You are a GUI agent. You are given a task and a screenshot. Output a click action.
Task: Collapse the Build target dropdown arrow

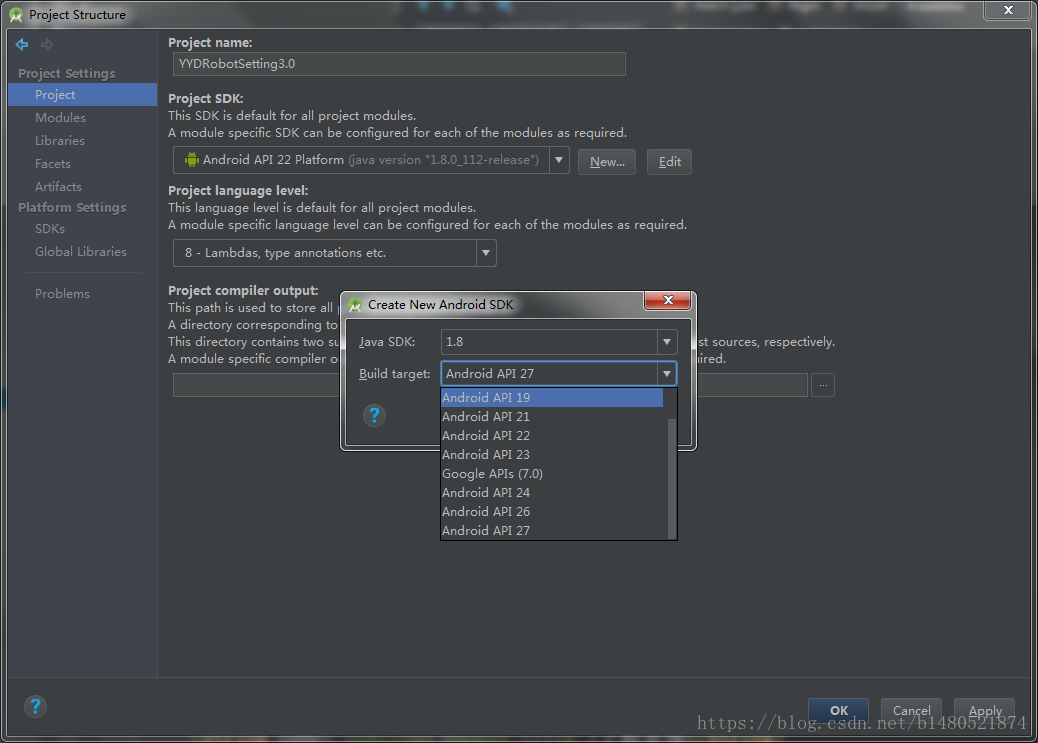(667, 373)
